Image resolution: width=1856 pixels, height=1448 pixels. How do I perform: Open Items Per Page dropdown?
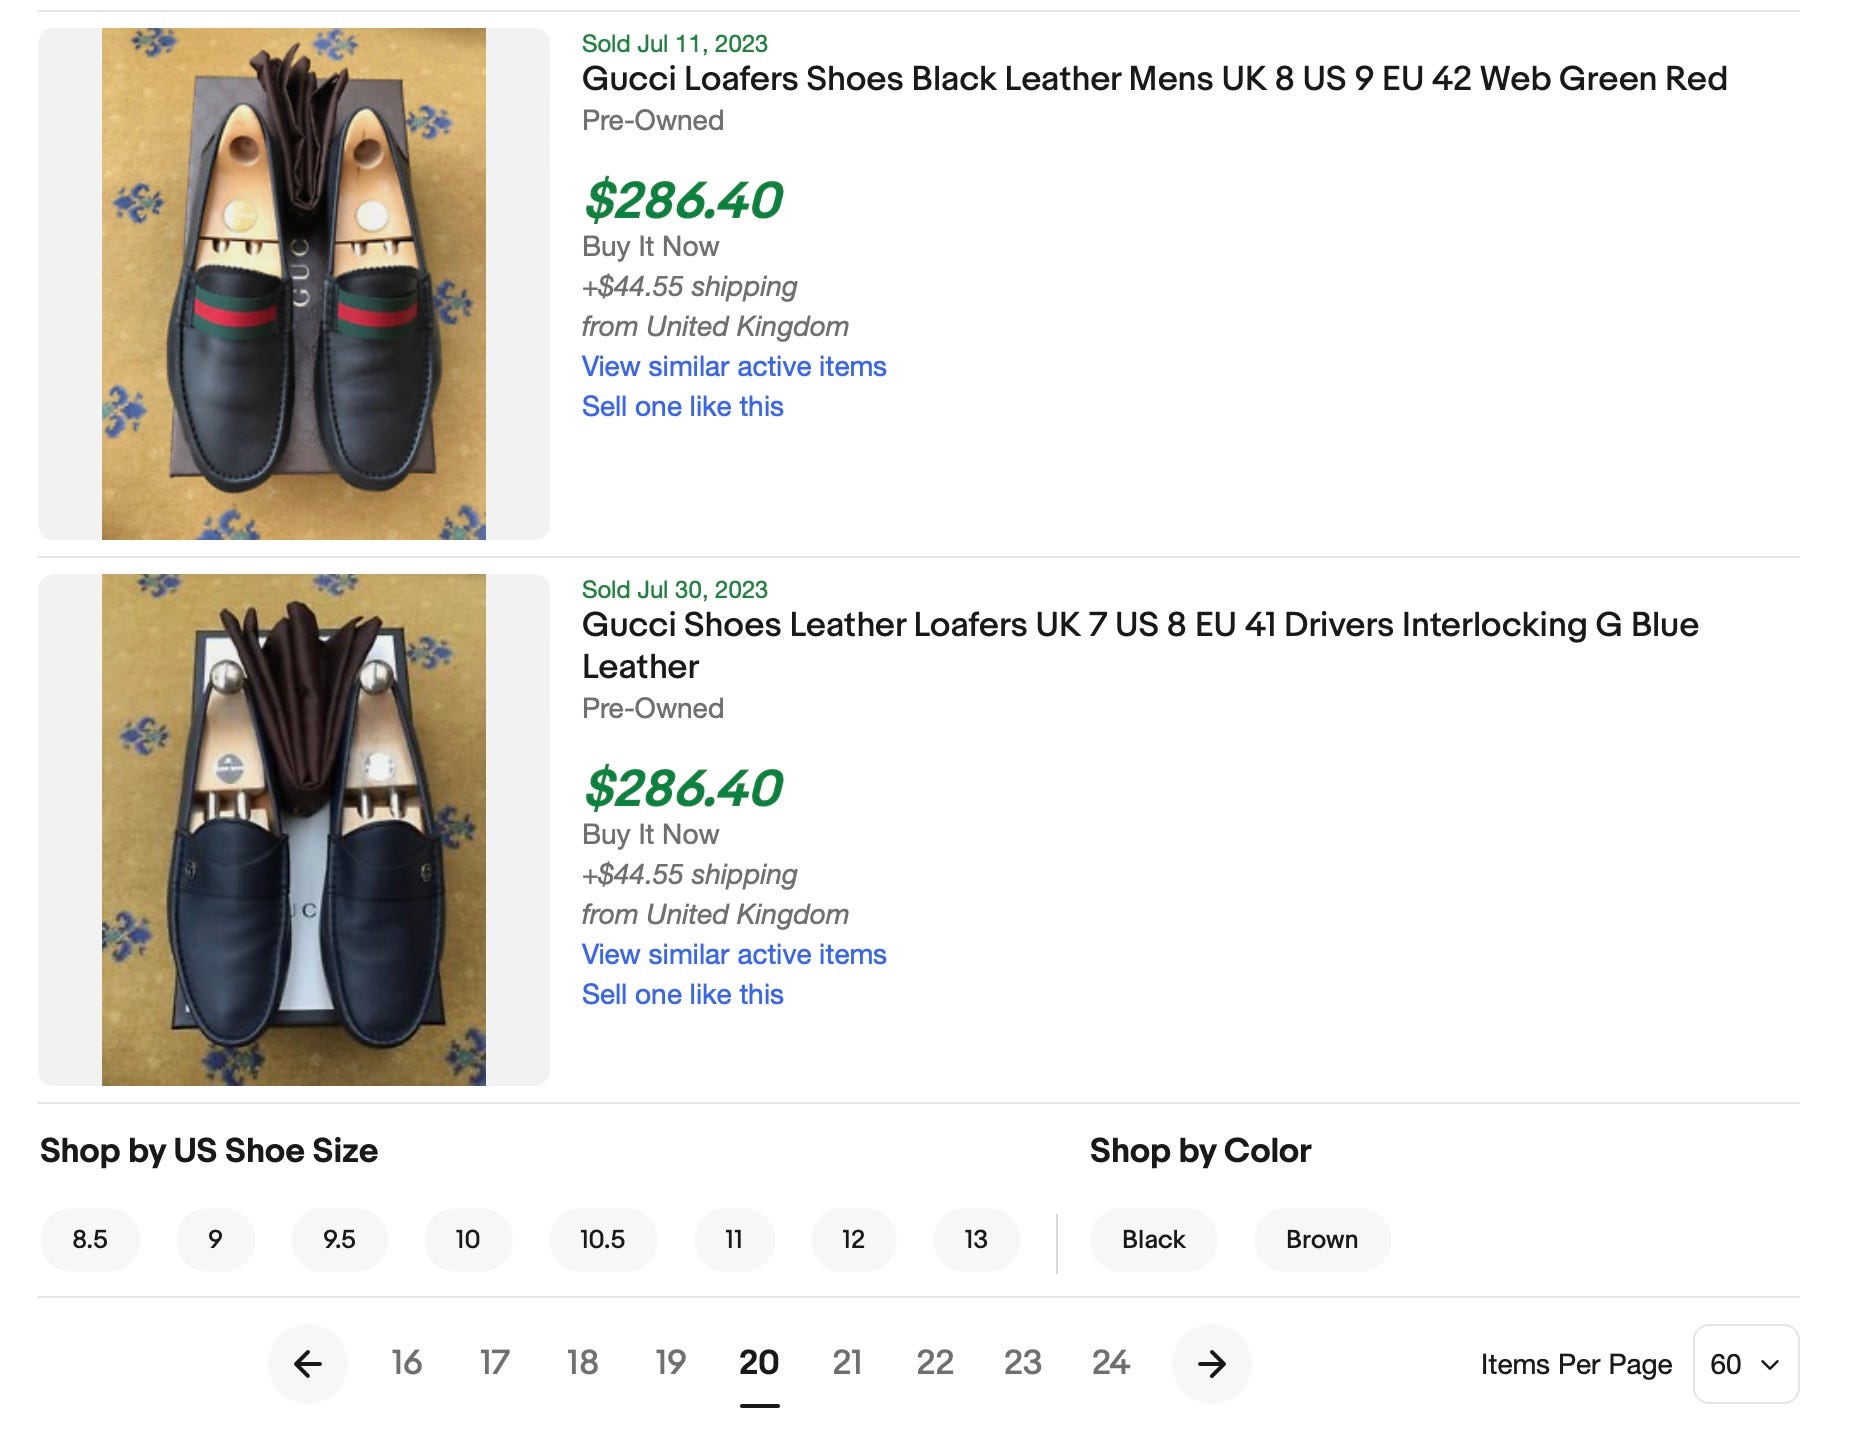coord(1746,1364)
